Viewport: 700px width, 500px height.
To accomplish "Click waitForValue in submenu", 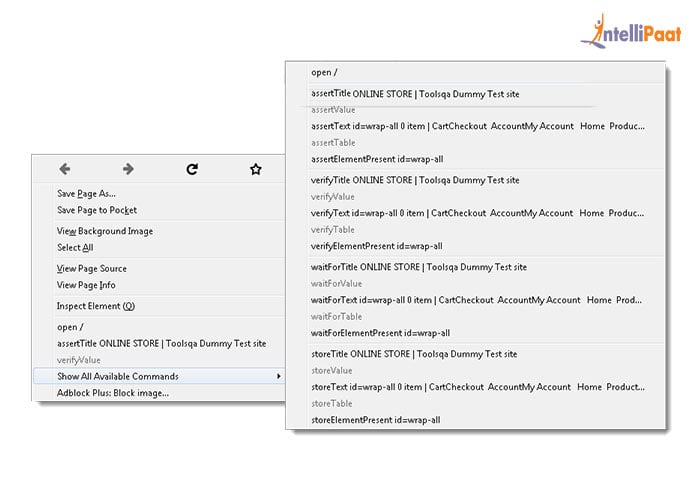I will [x=336, y=284].
